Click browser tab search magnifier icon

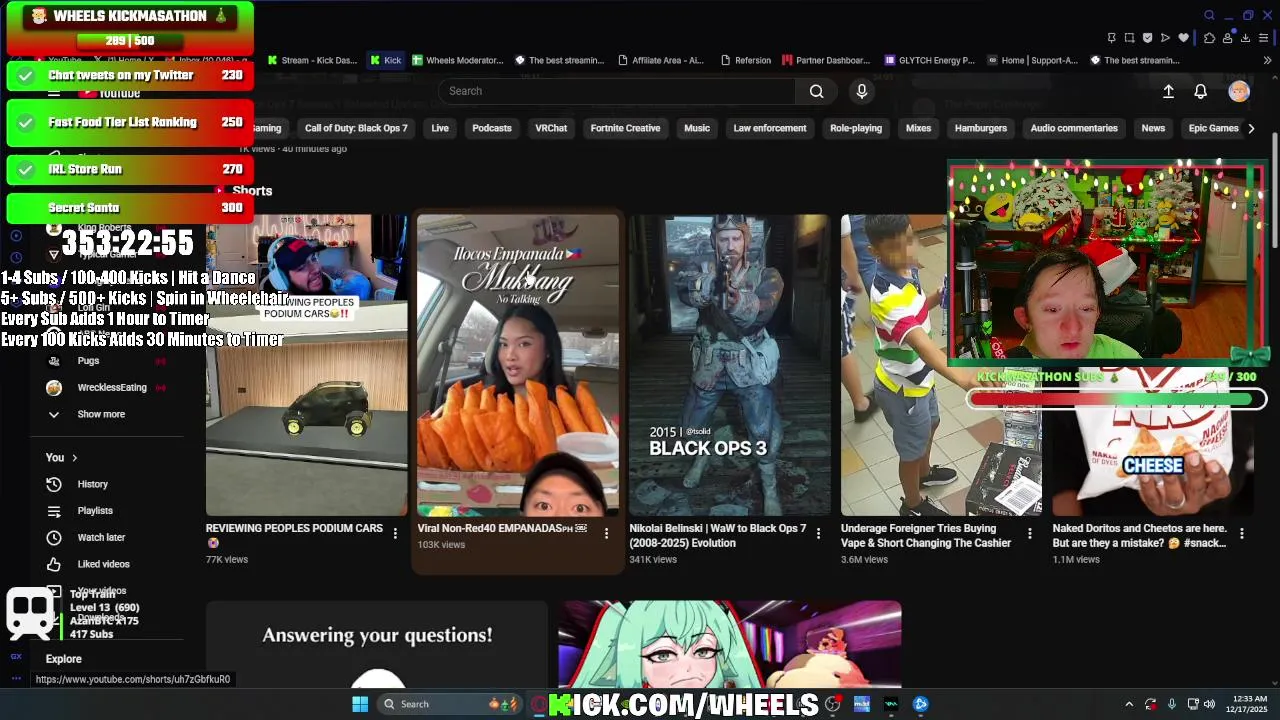[x=1209, y=15]
